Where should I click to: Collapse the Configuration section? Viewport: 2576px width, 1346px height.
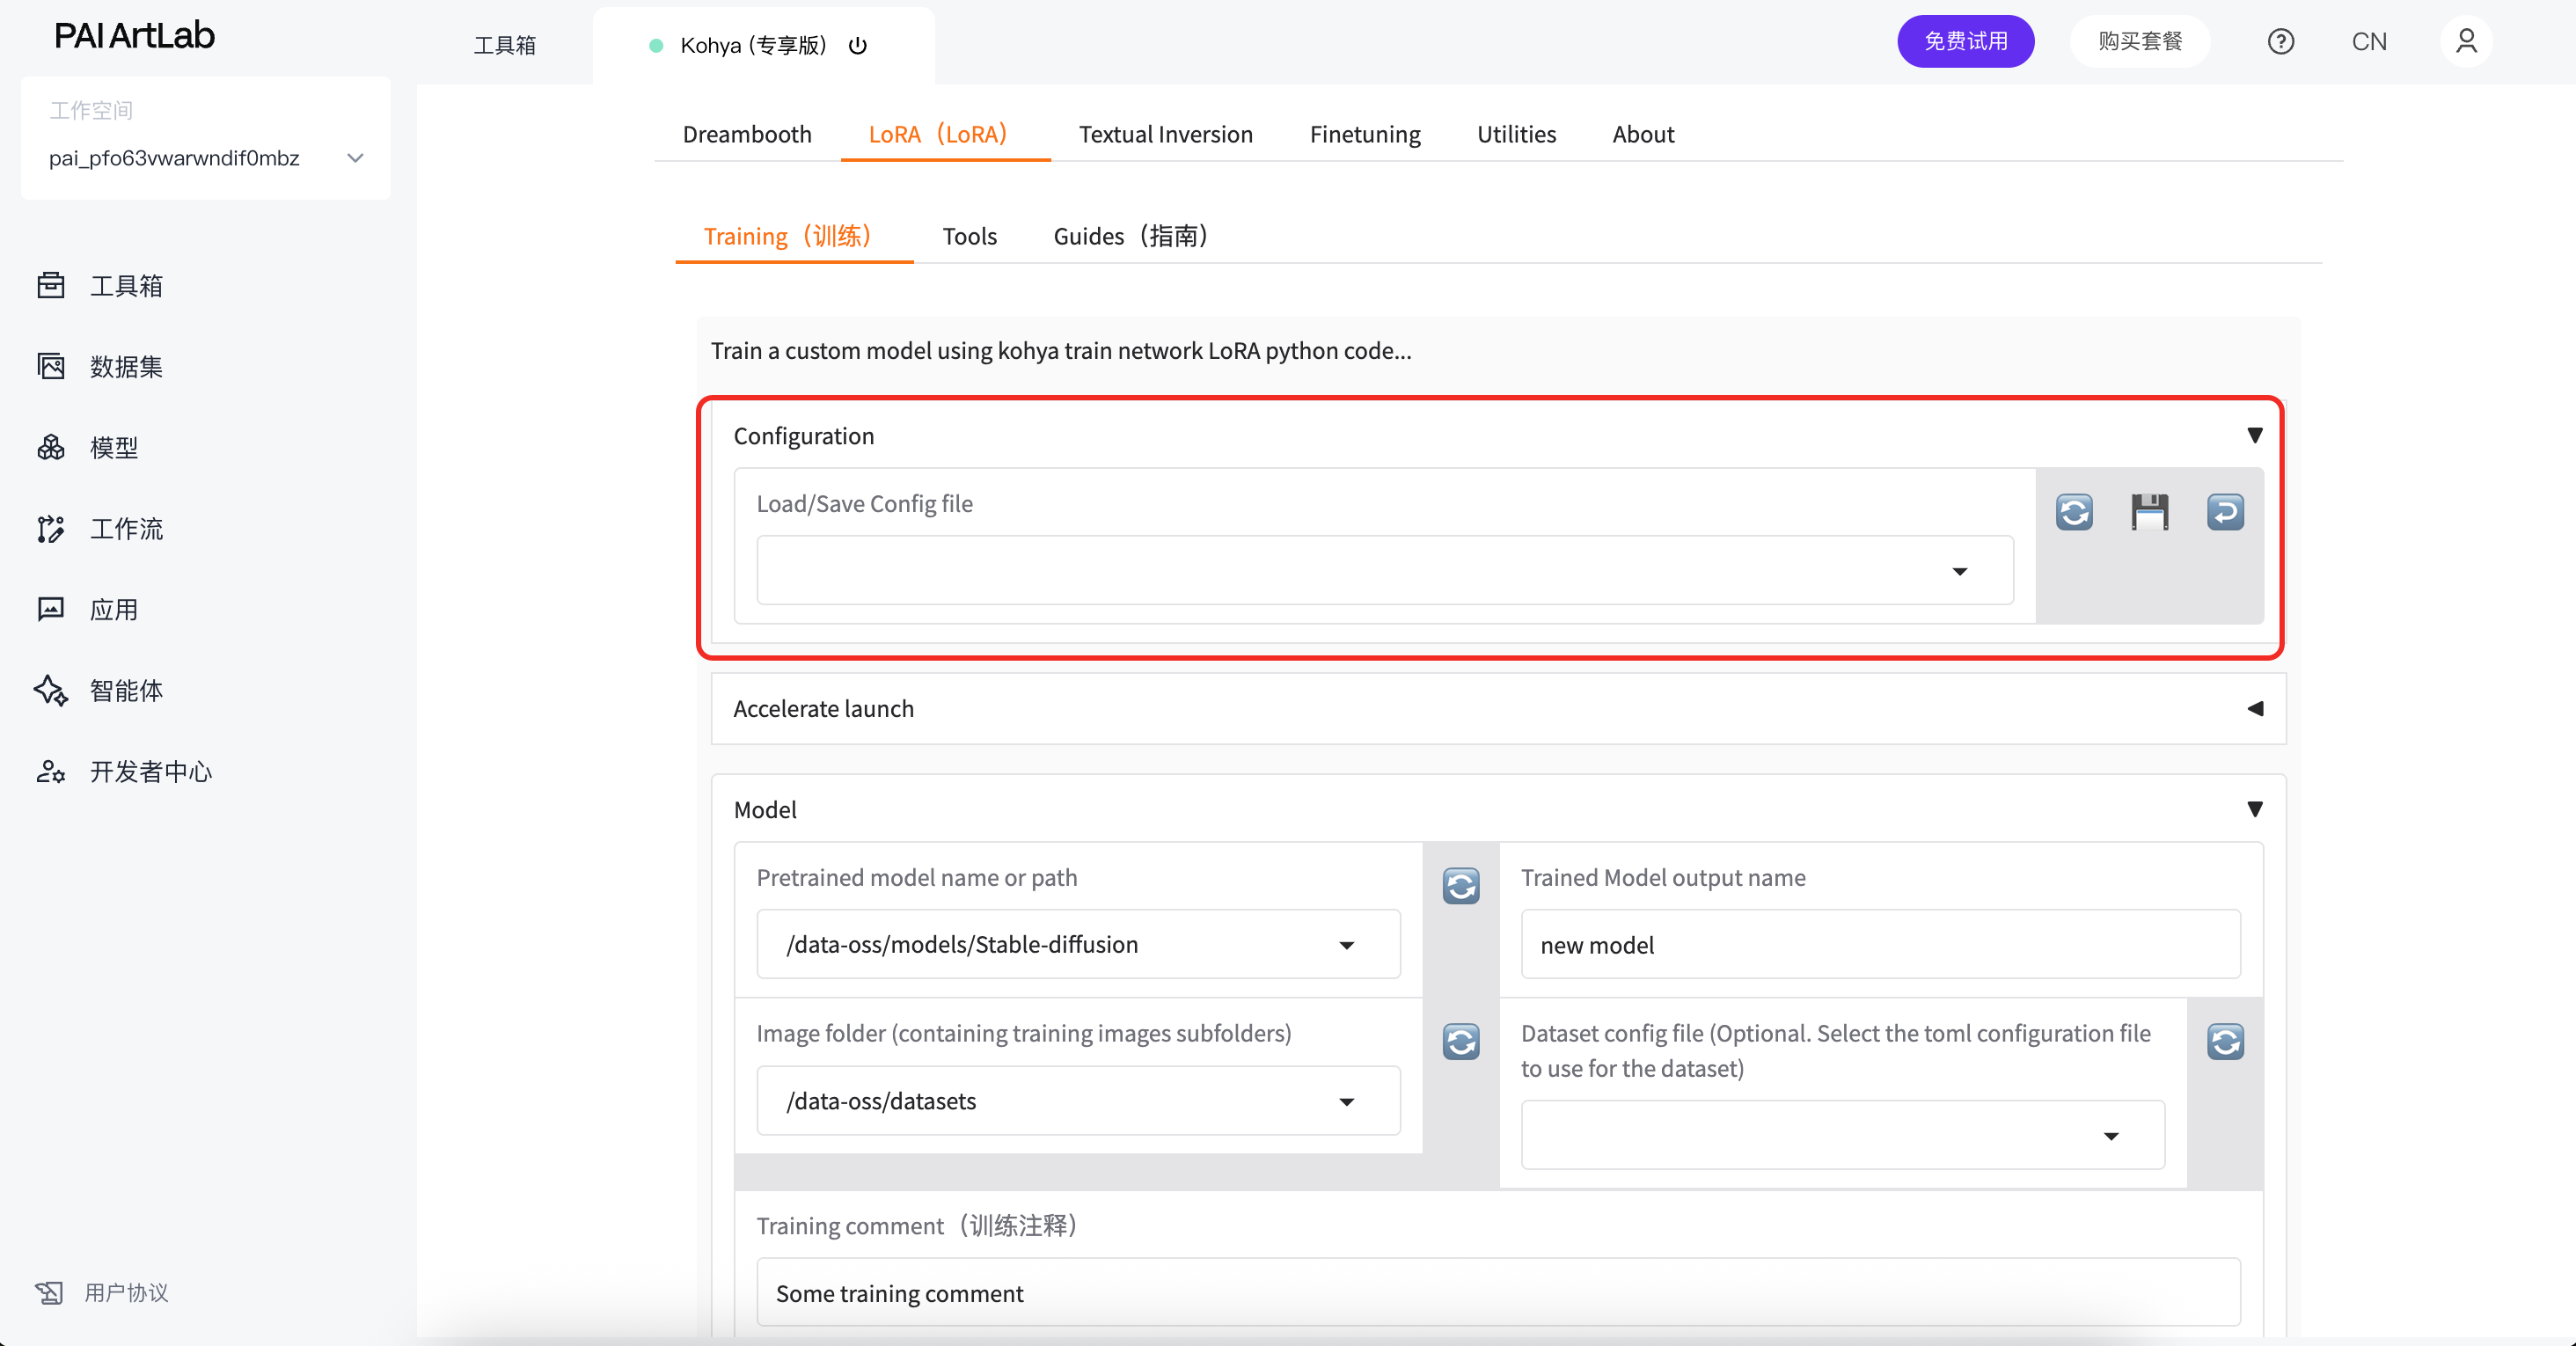click(x=2254, y=435)
